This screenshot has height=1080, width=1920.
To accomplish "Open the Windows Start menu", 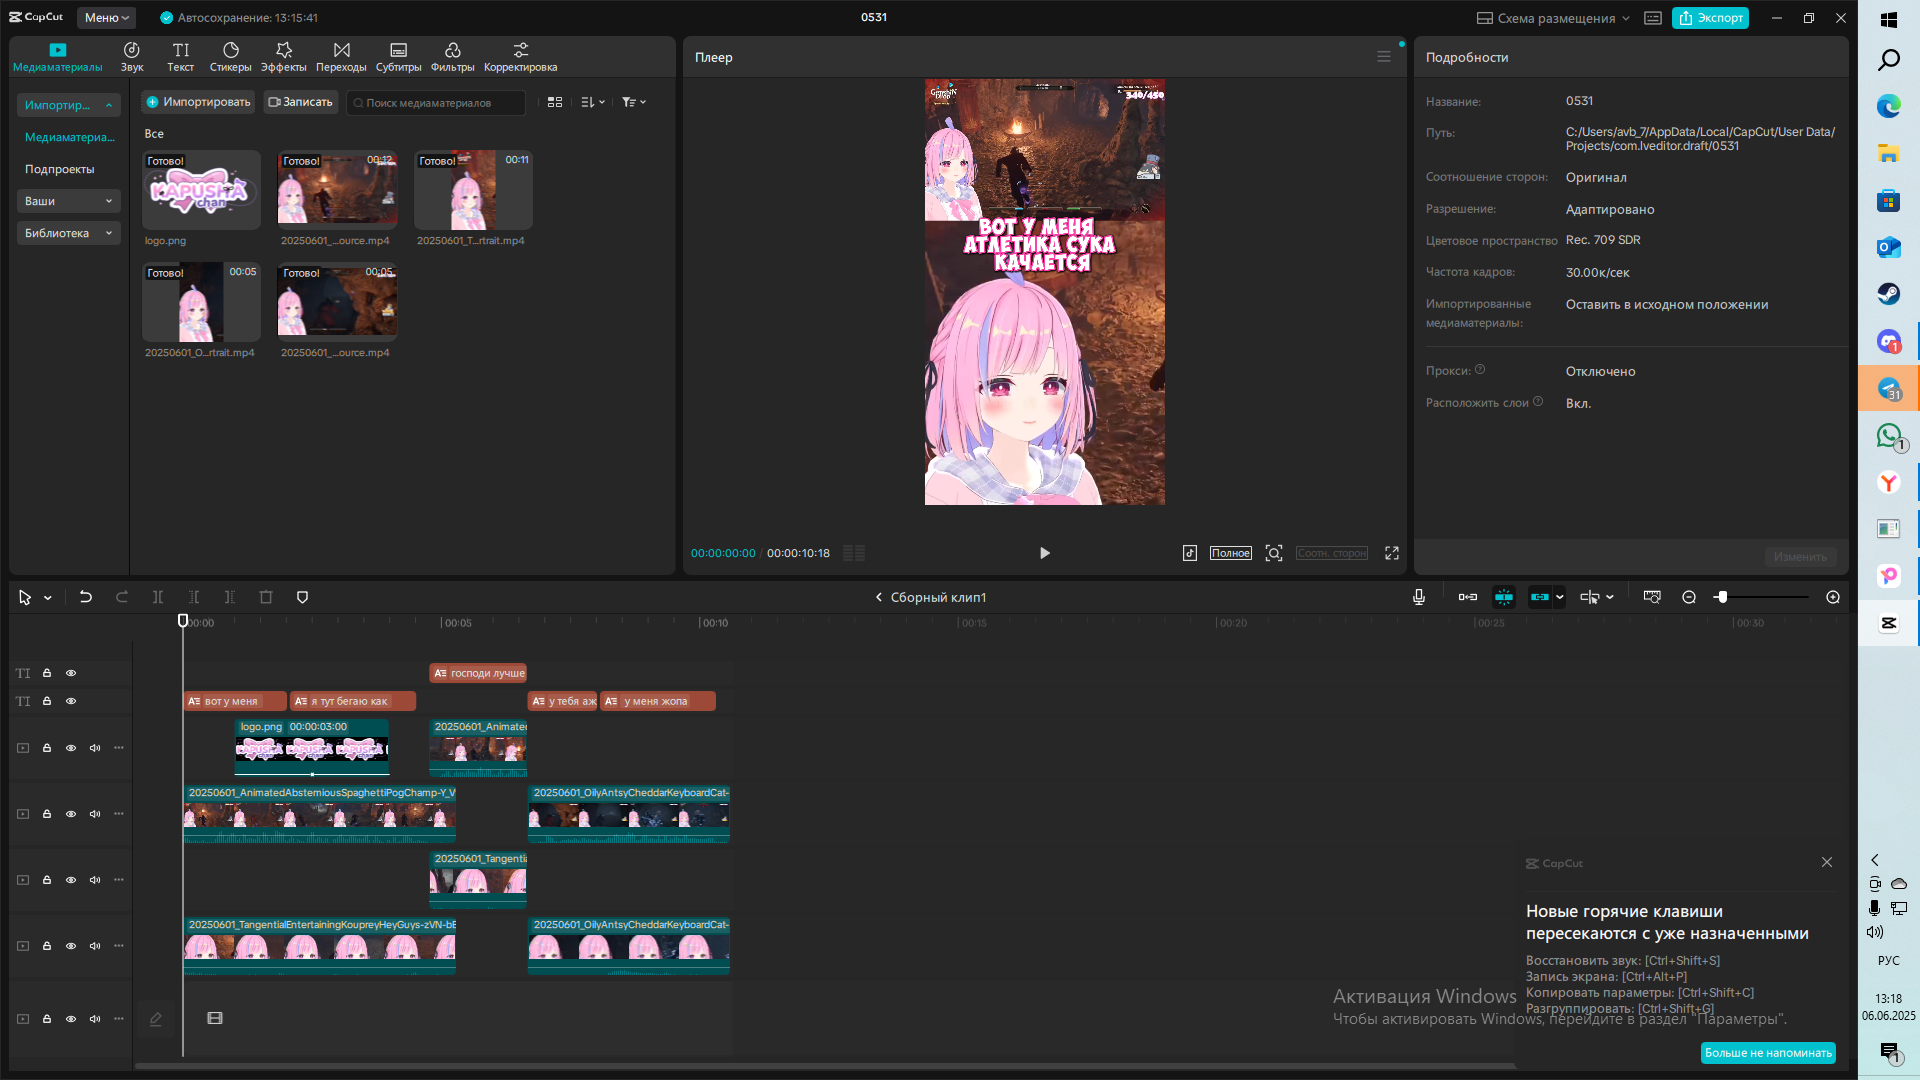I will (1888, 20).
